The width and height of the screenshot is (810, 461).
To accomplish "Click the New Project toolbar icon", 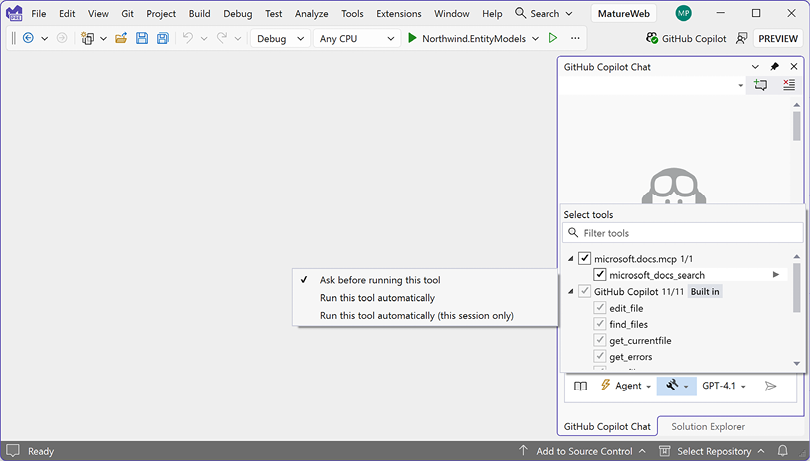I will (x=88, y=38).
